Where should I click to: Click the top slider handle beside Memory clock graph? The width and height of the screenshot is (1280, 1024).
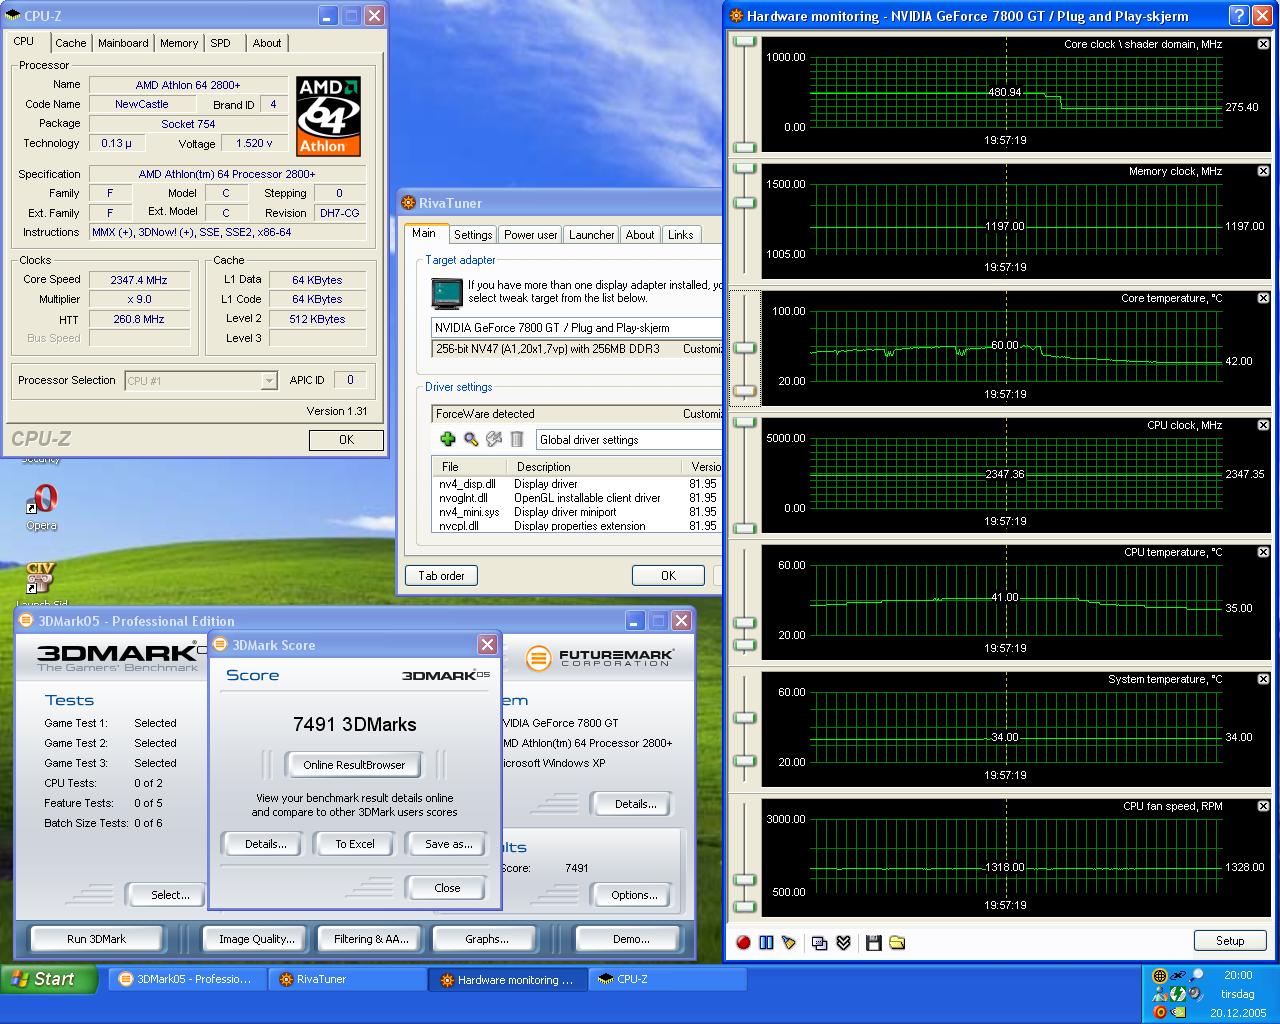coord(745,169)
